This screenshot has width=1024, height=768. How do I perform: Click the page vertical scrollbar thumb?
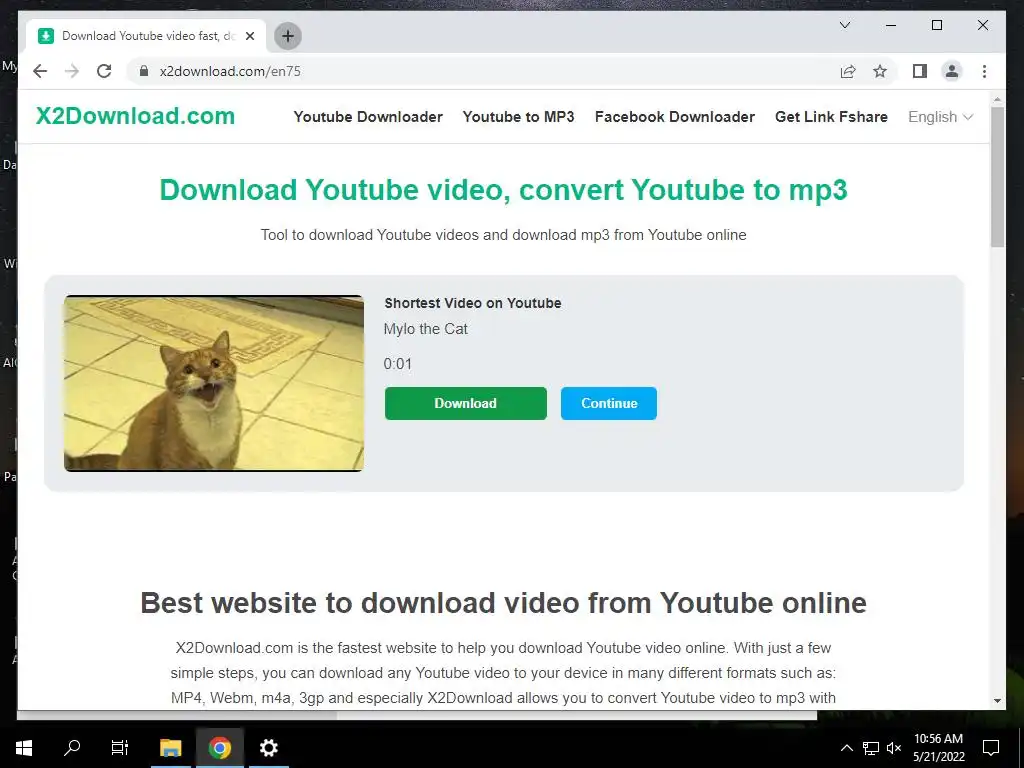[x=997, y=176]
